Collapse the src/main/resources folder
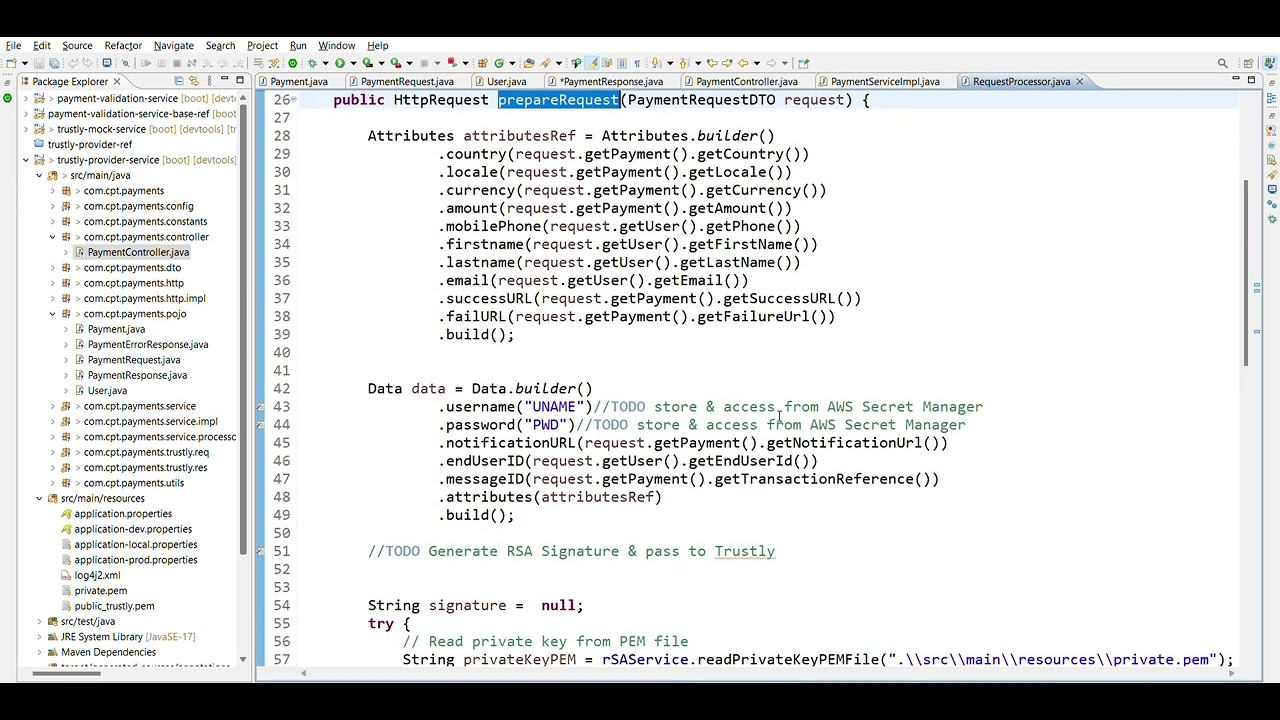Image resolution: width=1280 pixels, height=720 pixels. tap(39, 498)
